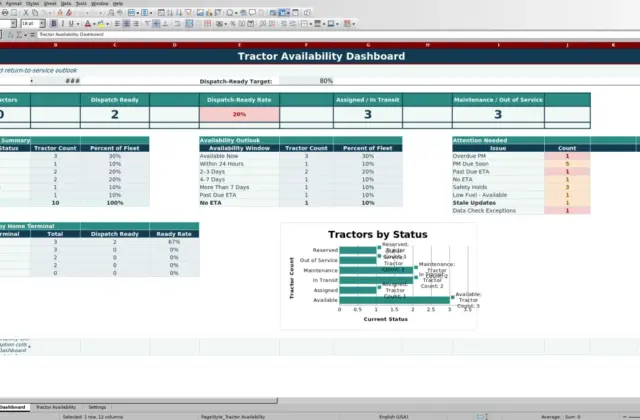Click the formula input line

(x=338, y=35)
